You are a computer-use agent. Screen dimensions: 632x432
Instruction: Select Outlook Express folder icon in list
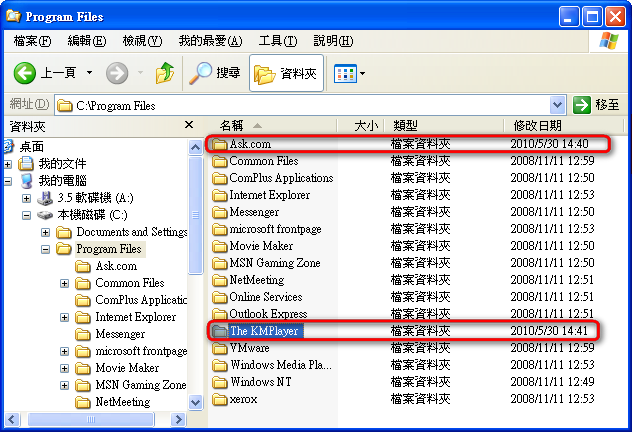(x=220, y=314)
